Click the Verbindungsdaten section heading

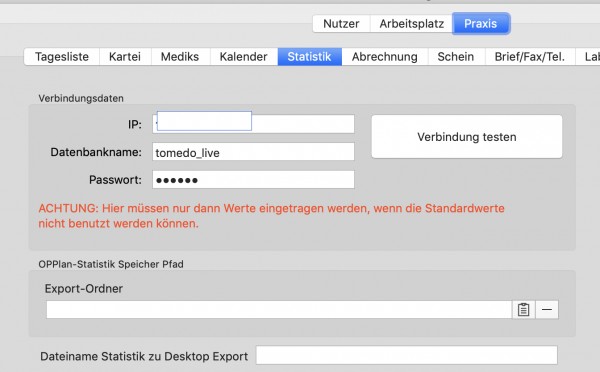click(x=81, y=98)
